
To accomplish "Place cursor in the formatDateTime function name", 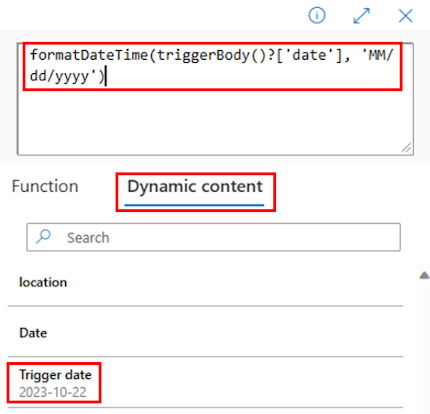I will 89,55.
